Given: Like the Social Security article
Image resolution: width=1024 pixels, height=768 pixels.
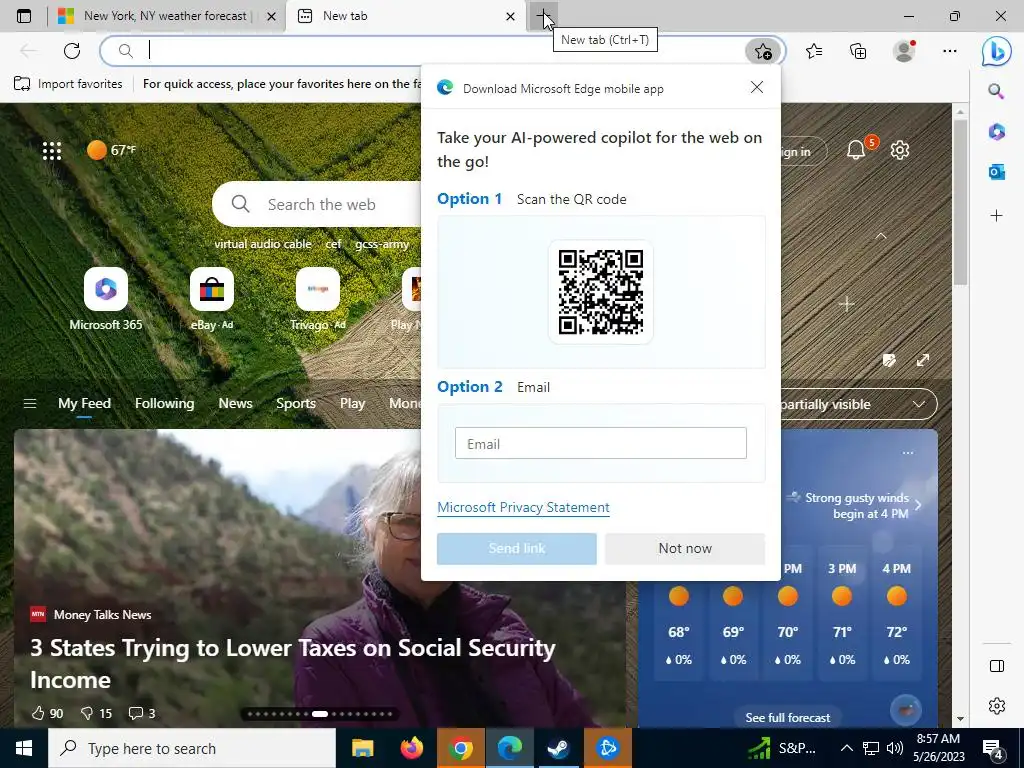Looking at the screenshot, I should coord(47,713).
